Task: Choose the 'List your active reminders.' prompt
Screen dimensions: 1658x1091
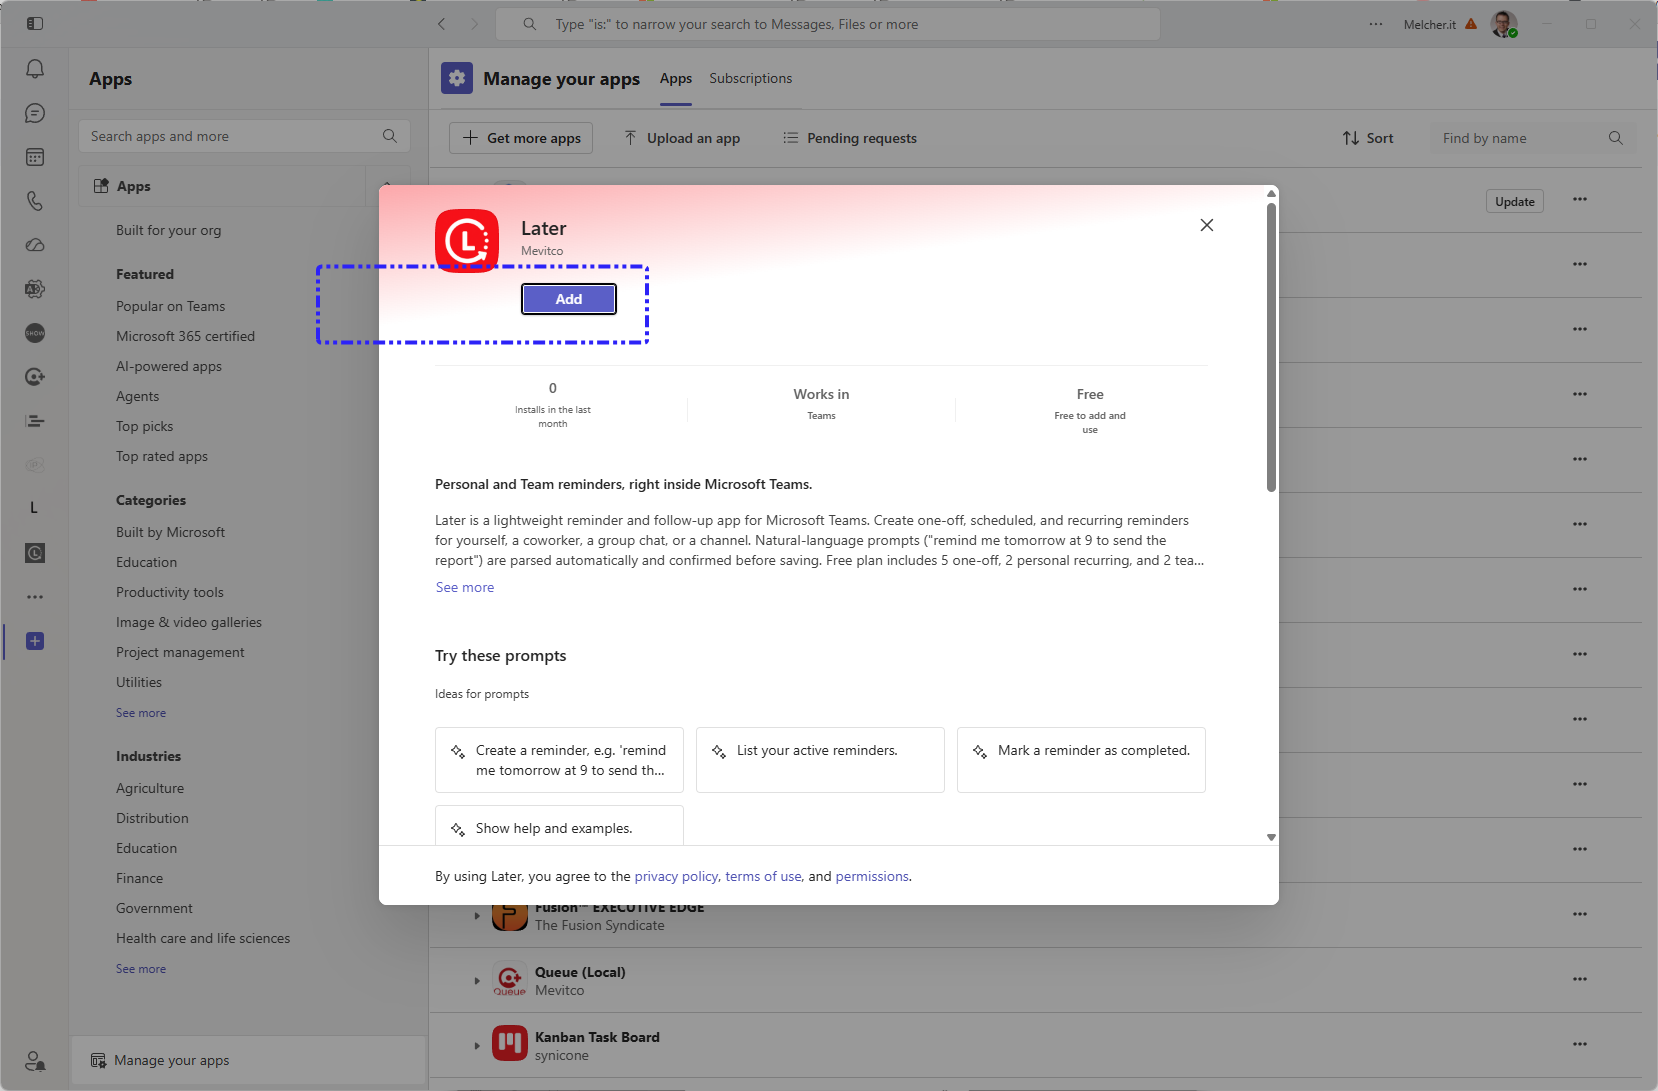Action: coord(820,760)
